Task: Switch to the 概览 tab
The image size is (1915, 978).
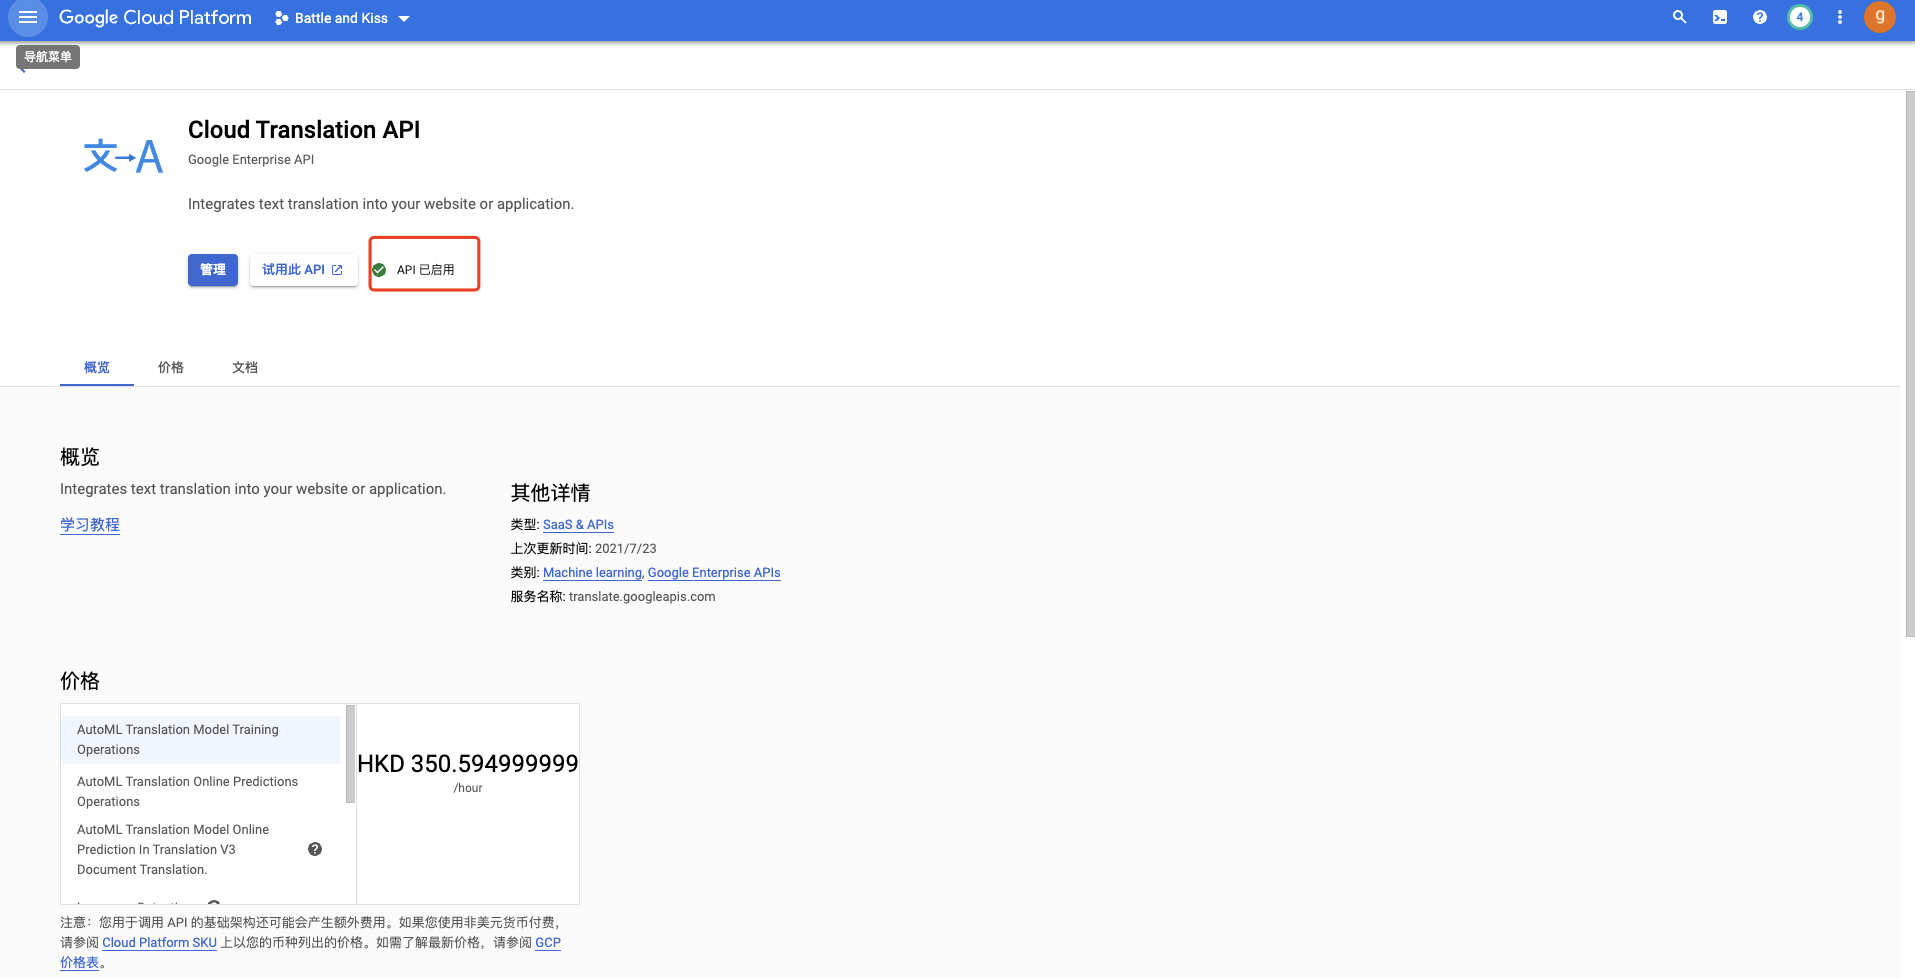Action: point(97,368)
